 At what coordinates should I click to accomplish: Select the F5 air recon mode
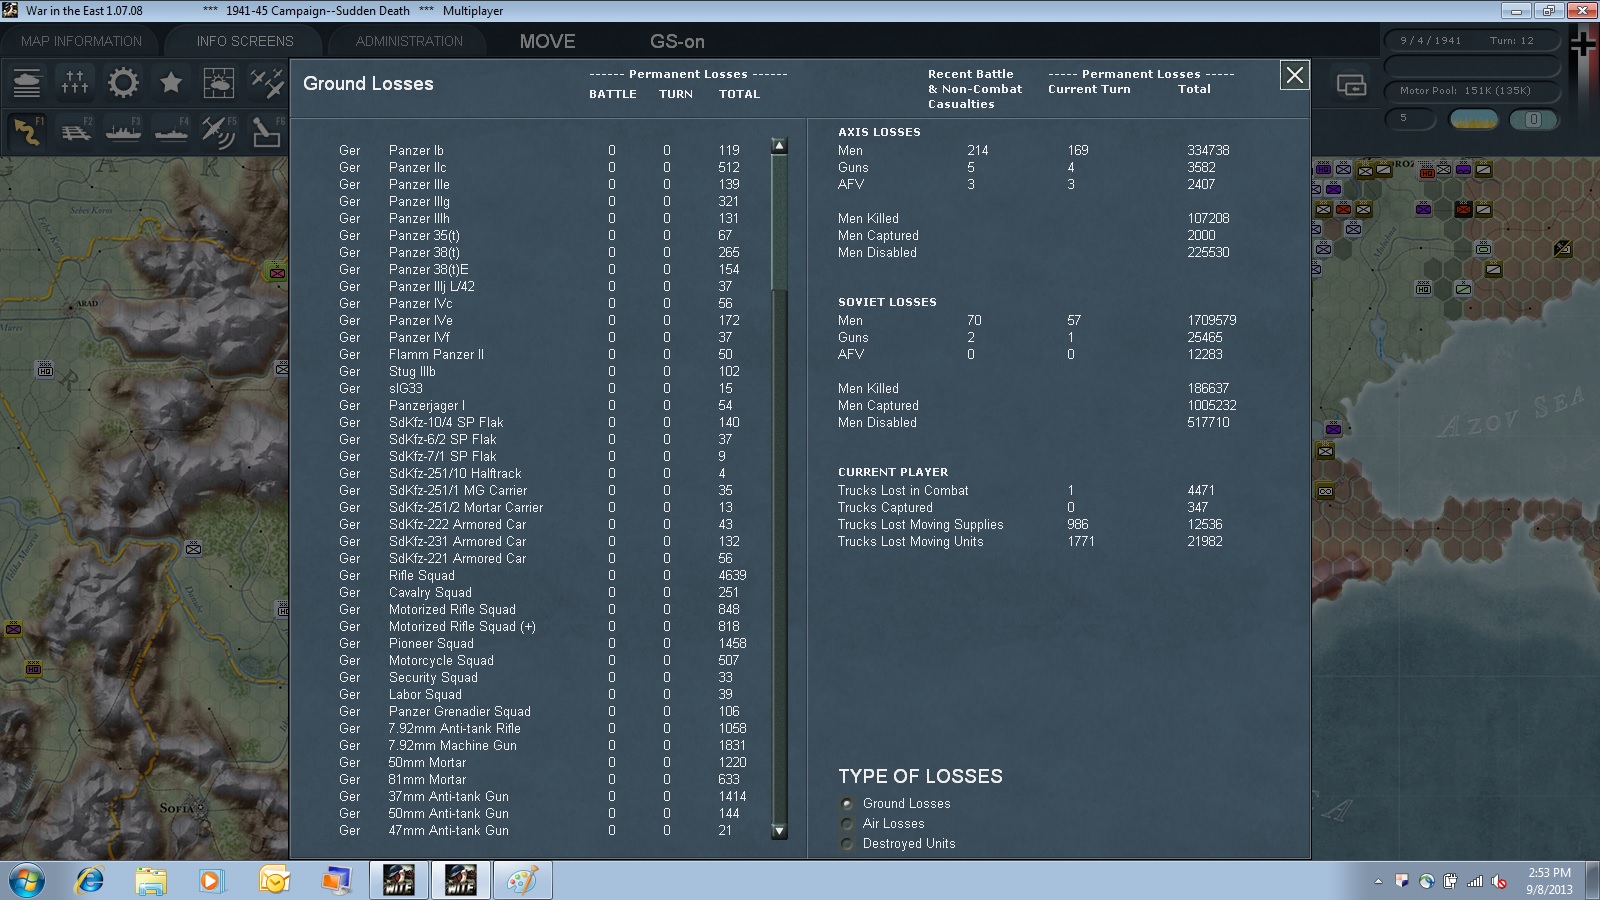click(x=219, y=132)
